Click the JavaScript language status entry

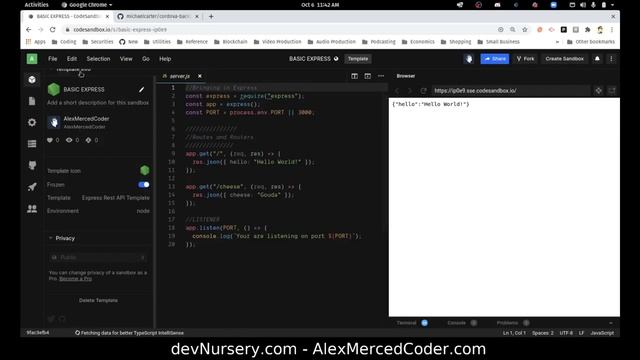602,333
